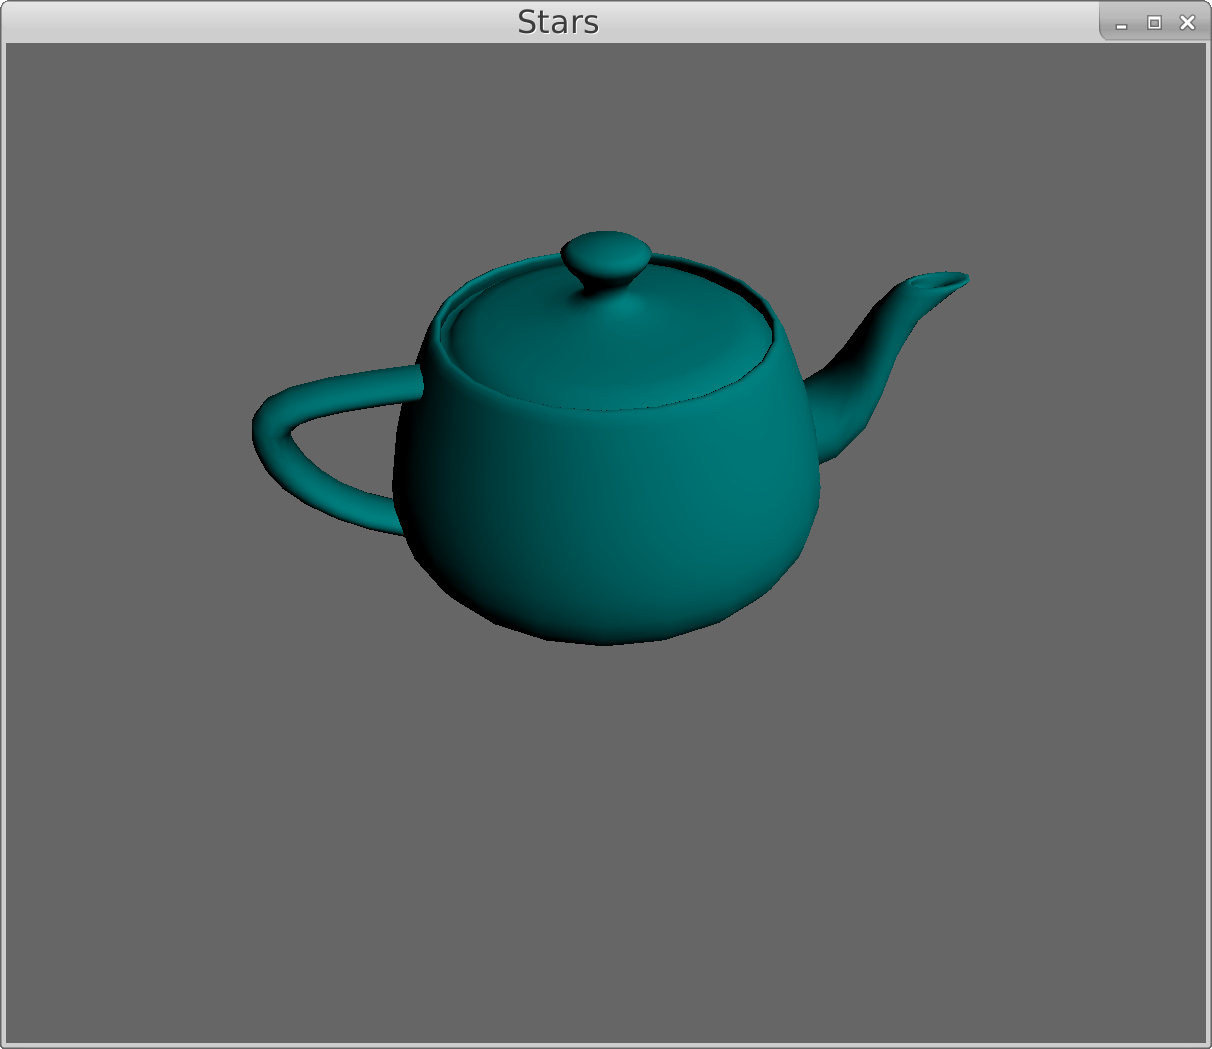Click the title bar left of 'Stars'

tap(250, 22)
